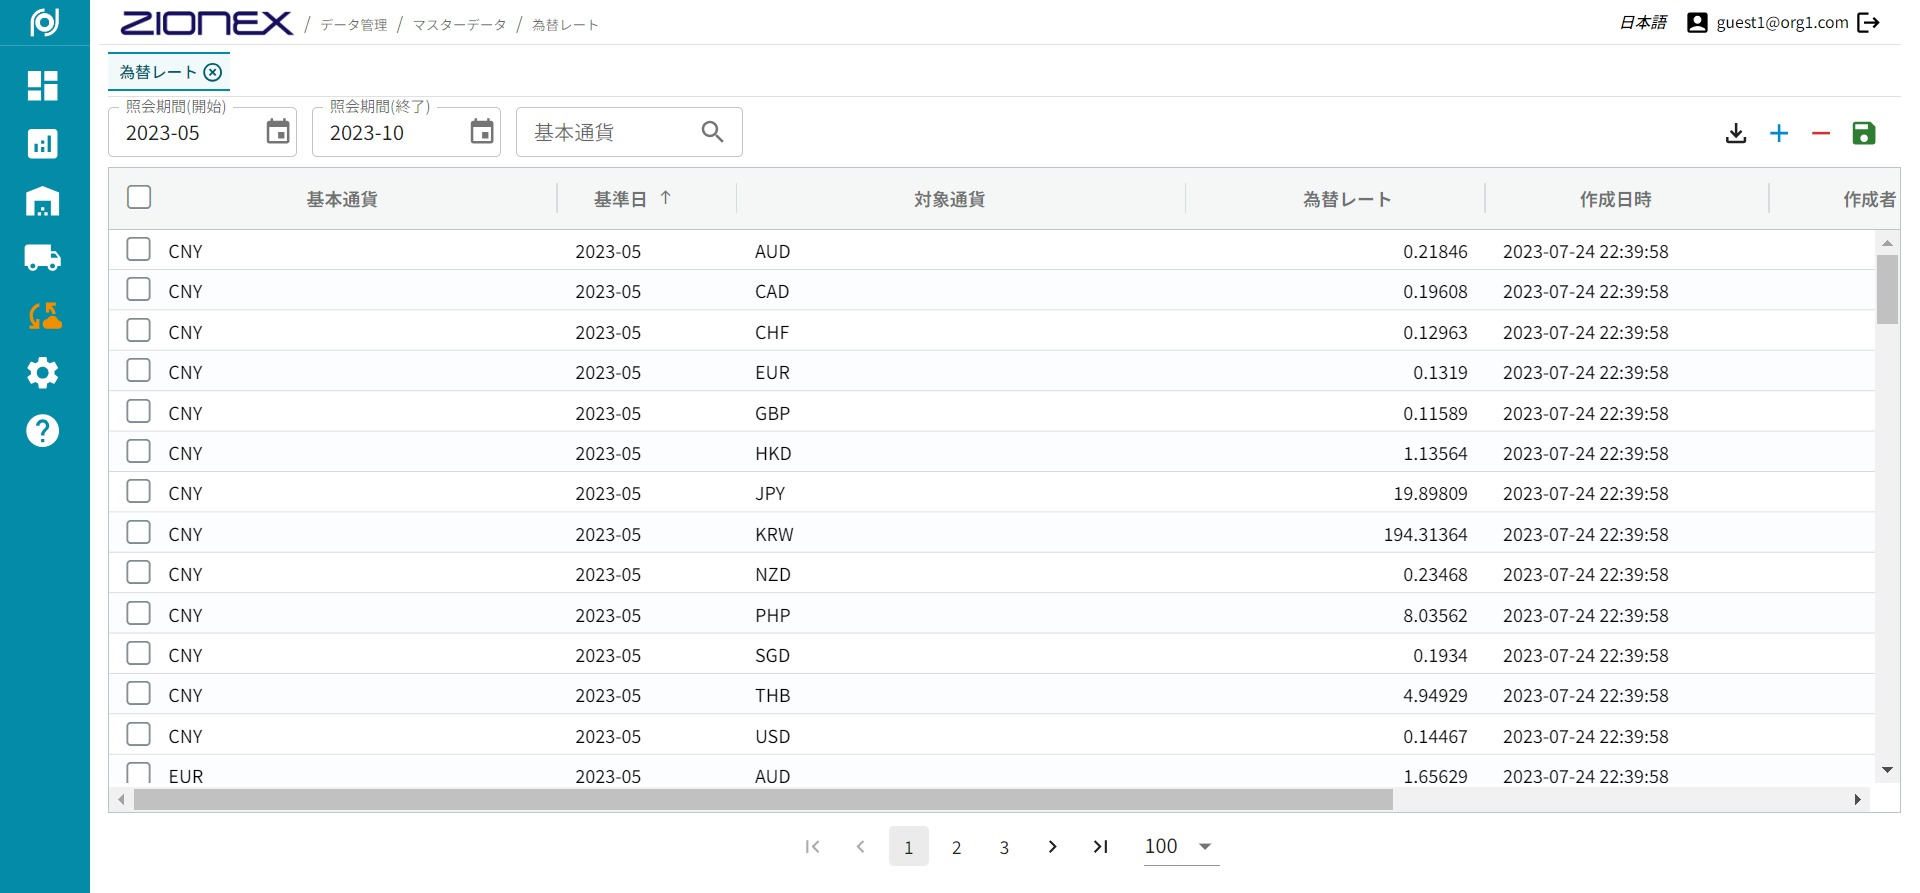Click the vertical scrollbar thumb
This screenshot has height=893, width=1920.
point(1887,290)
